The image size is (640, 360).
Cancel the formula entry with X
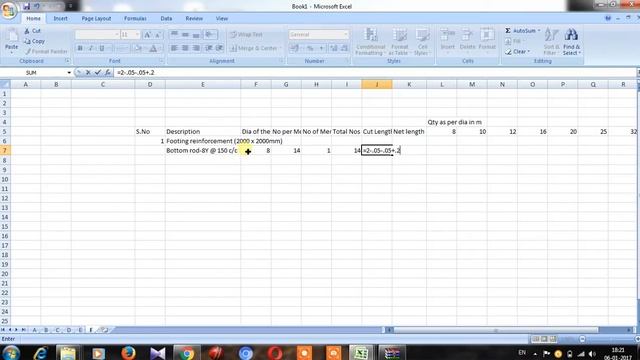[88, 73]
